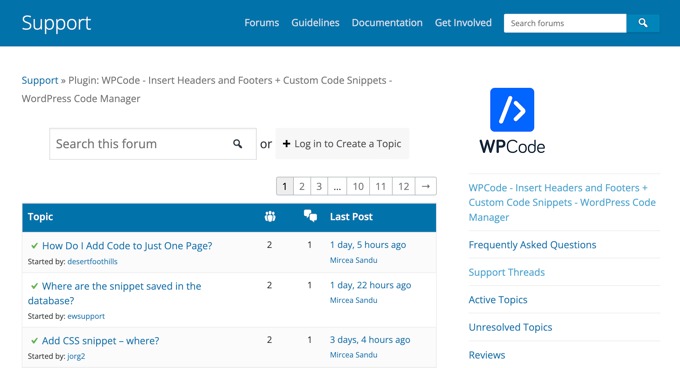
Task: Open the Documentation menu item
Action: point(387,23)
